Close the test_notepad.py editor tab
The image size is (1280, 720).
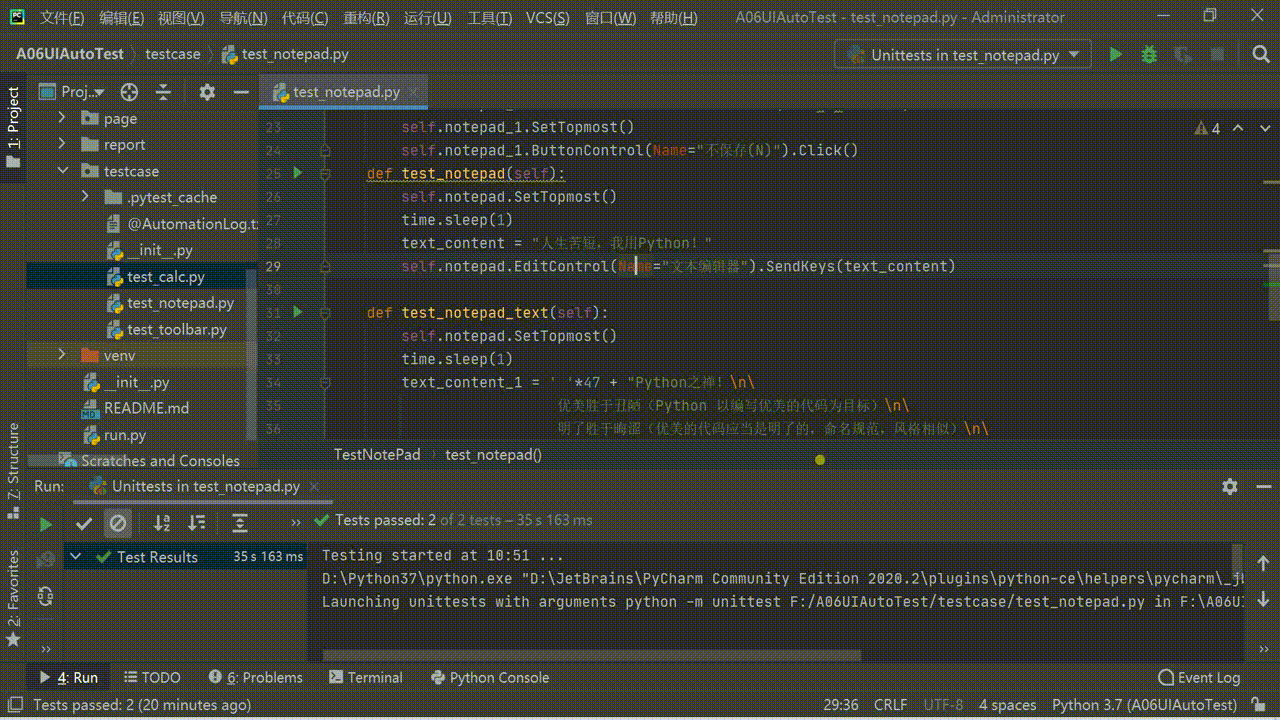(415, 92)
